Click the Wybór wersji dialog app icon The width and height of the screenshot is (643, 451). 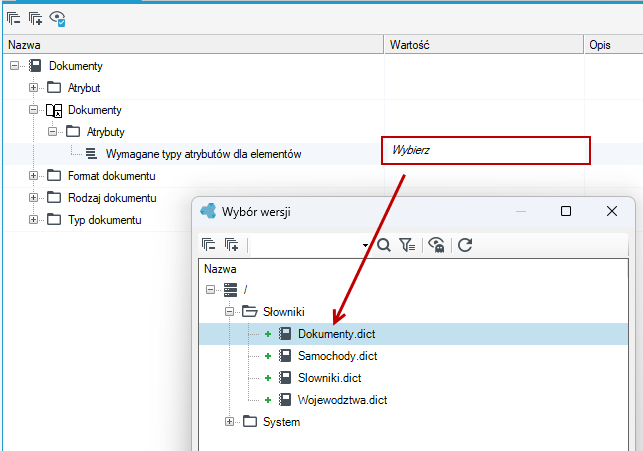pyautogui.click(x=208, y=211)
